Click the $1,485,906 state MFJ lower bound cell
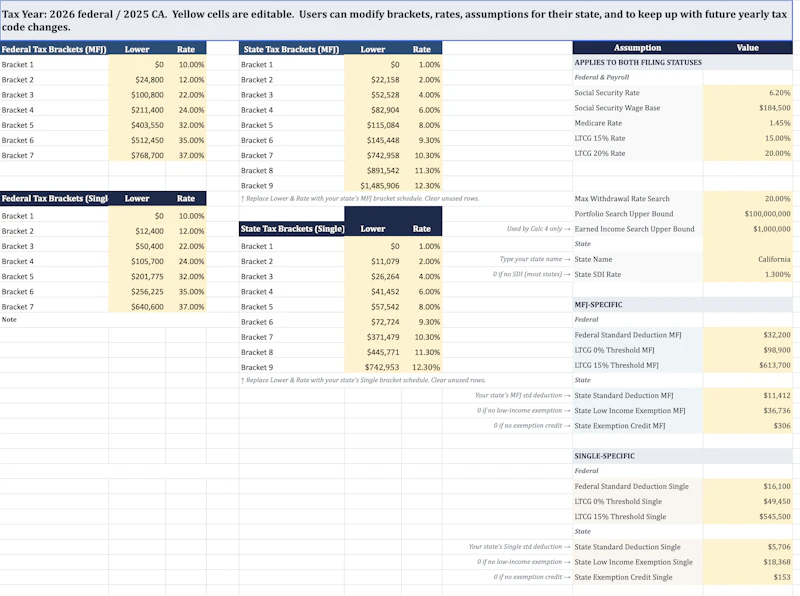This screenshot has width=800, height=596. 372,186
